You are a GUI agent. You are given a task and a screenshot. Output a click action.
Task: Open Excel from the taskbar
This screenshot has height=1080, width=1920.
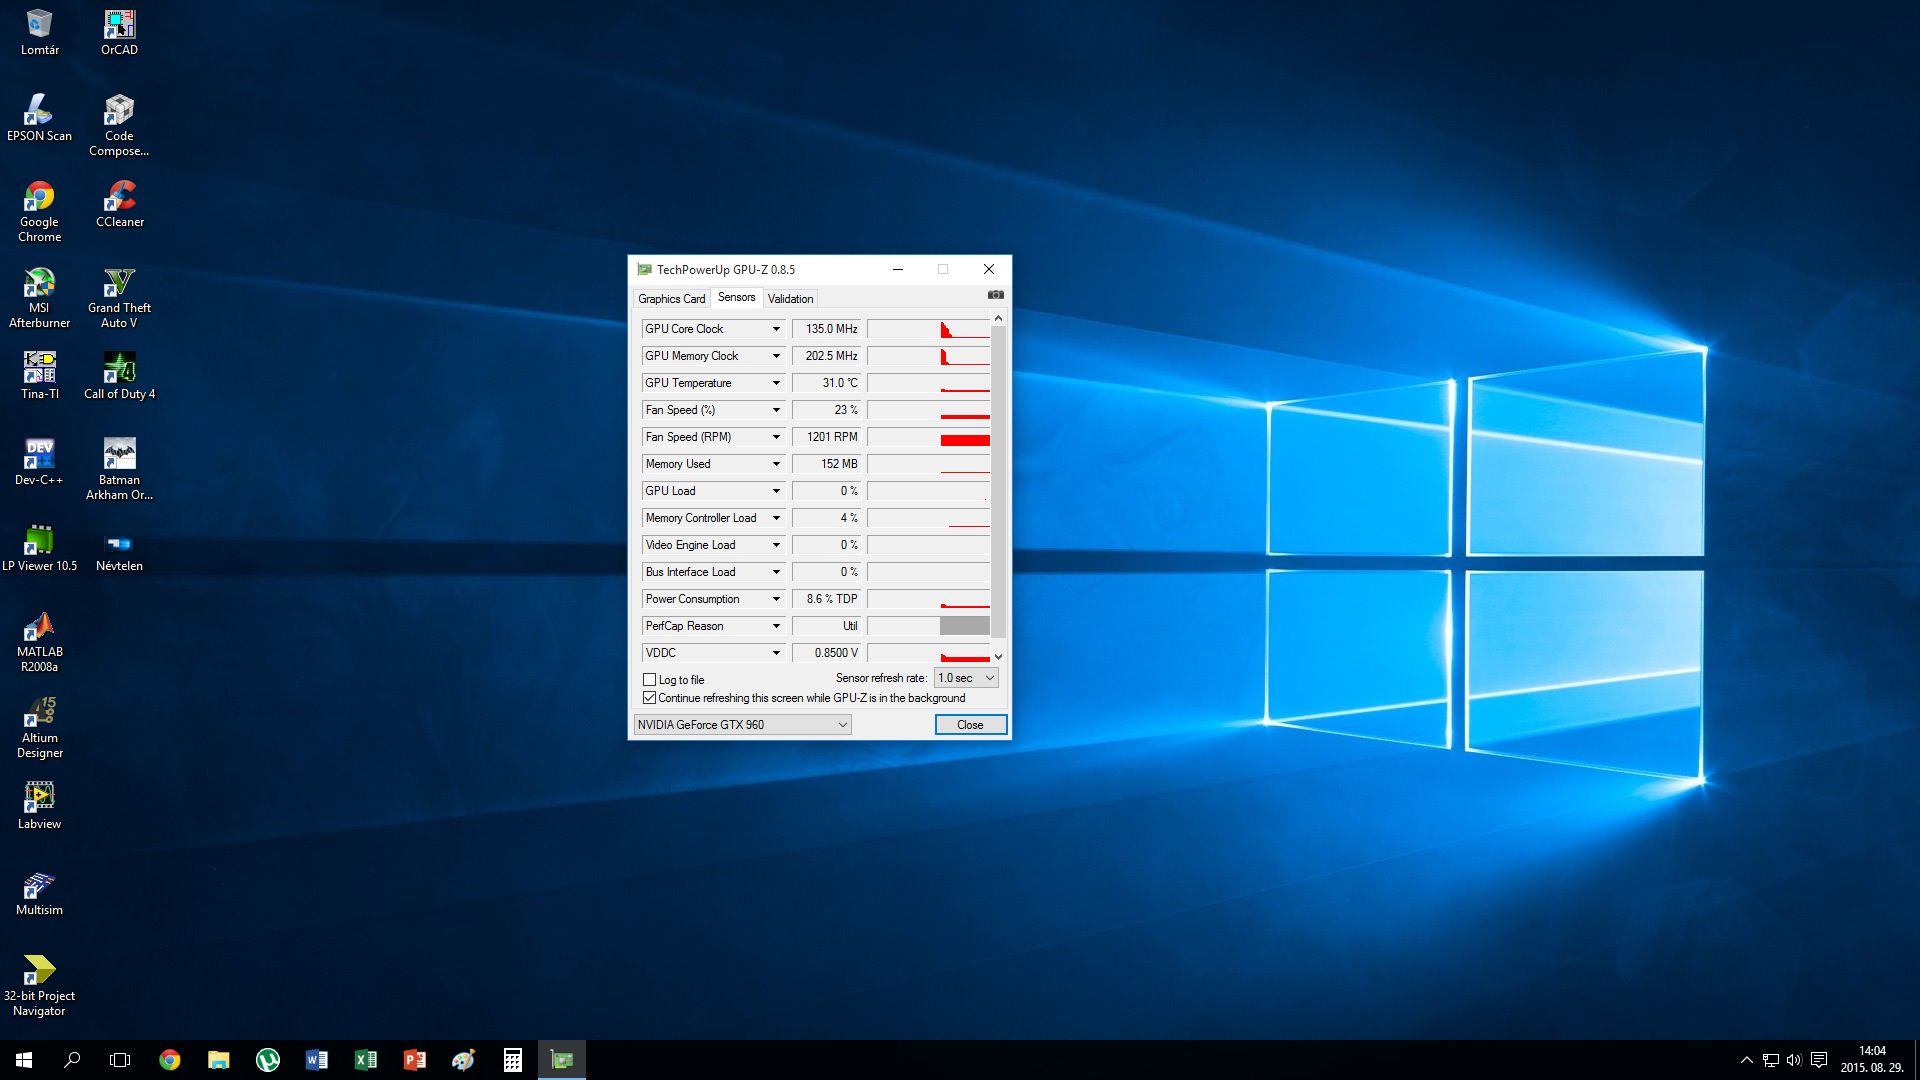coord(365,1060)
